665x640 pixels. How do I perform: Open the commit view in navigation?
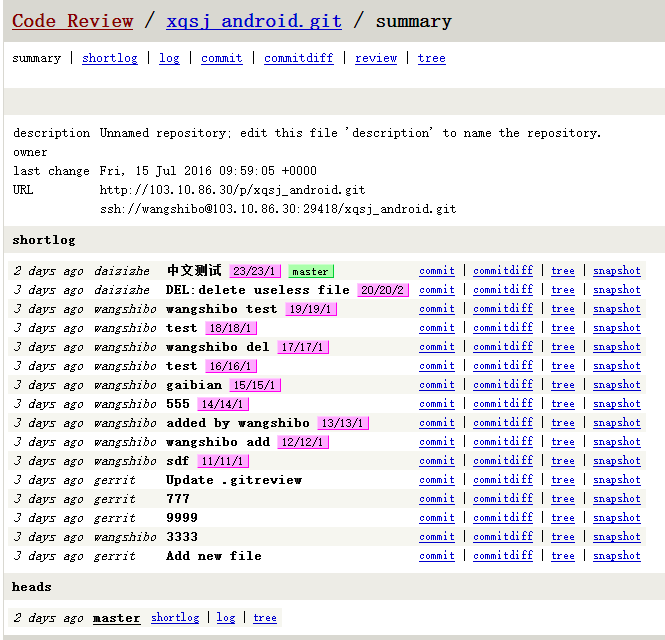click(221, 58)
